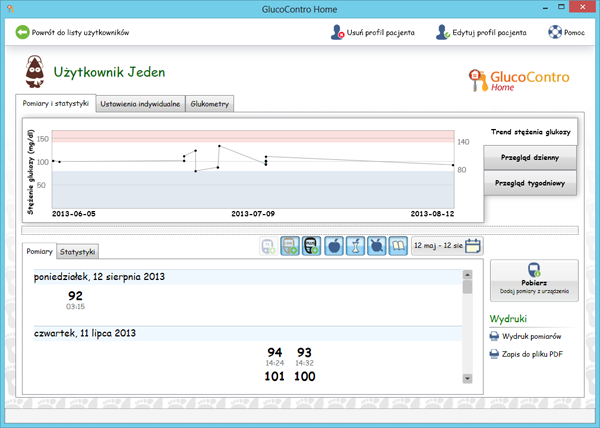This screenshot has width=600, height=428.
Task: Click the Wydruki section heading
Action: coord(508,319)
